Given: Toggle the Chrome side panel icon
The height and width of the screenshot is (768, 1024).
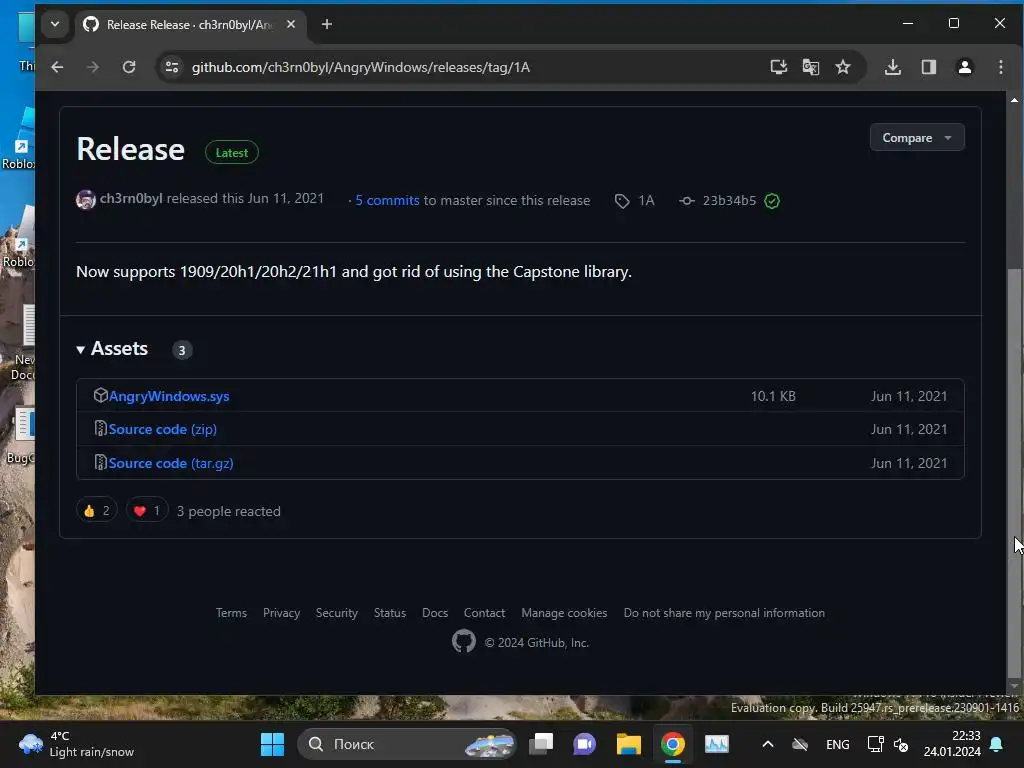Looking at the screenshot, I should click(x=929, y=67).
